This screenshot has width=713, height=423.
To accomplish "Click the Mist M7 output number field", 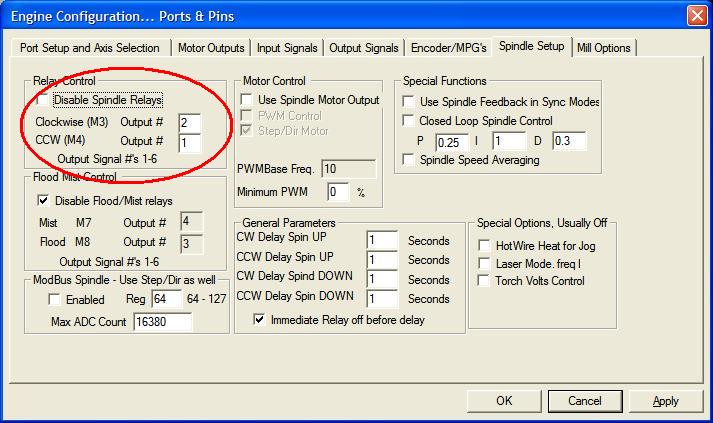I will (x=191, y=222).
